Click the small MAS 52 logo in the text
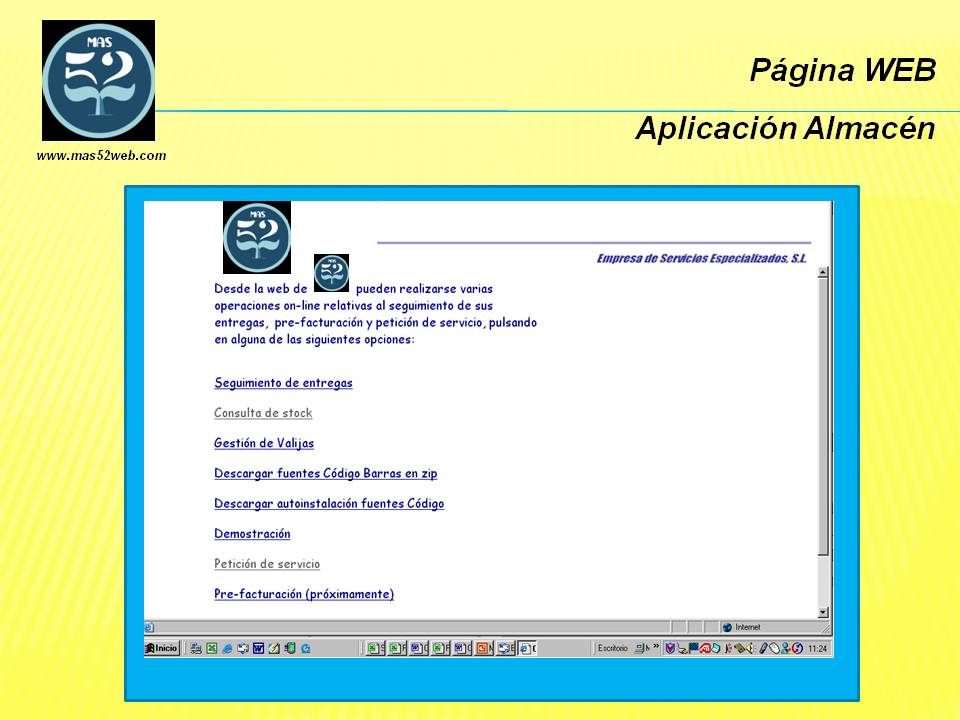The height and width of the screenshot is (720, 960). pos(331,273)
